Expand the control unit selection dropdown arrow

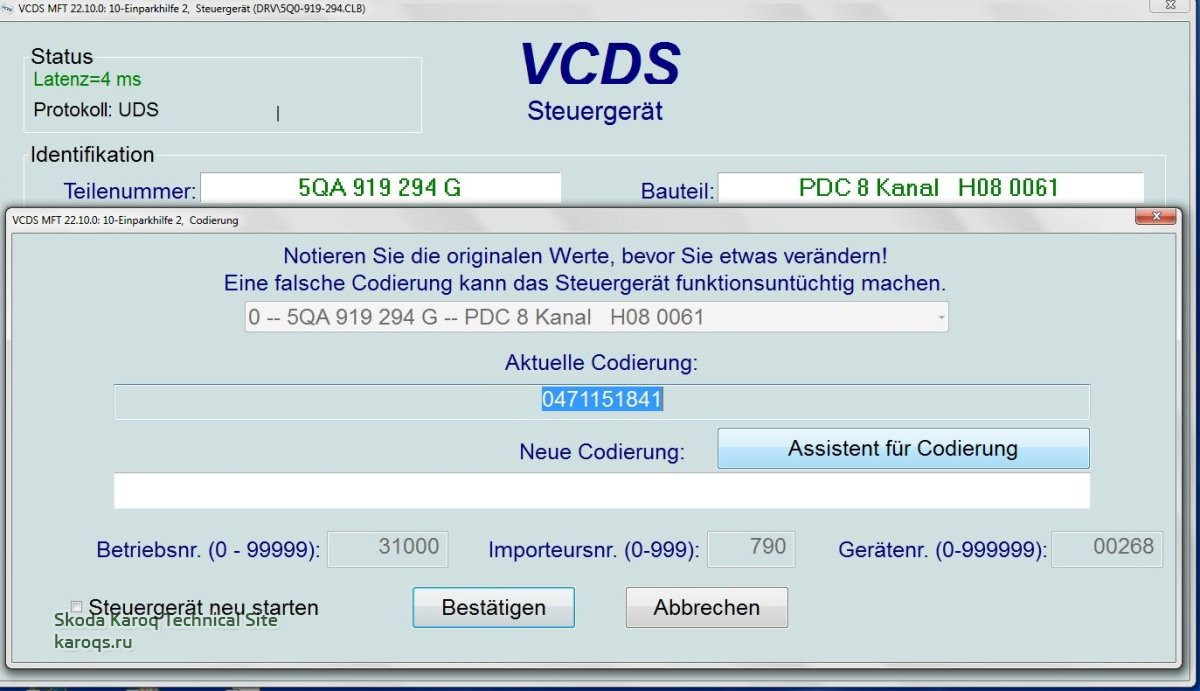pos(940,318)
